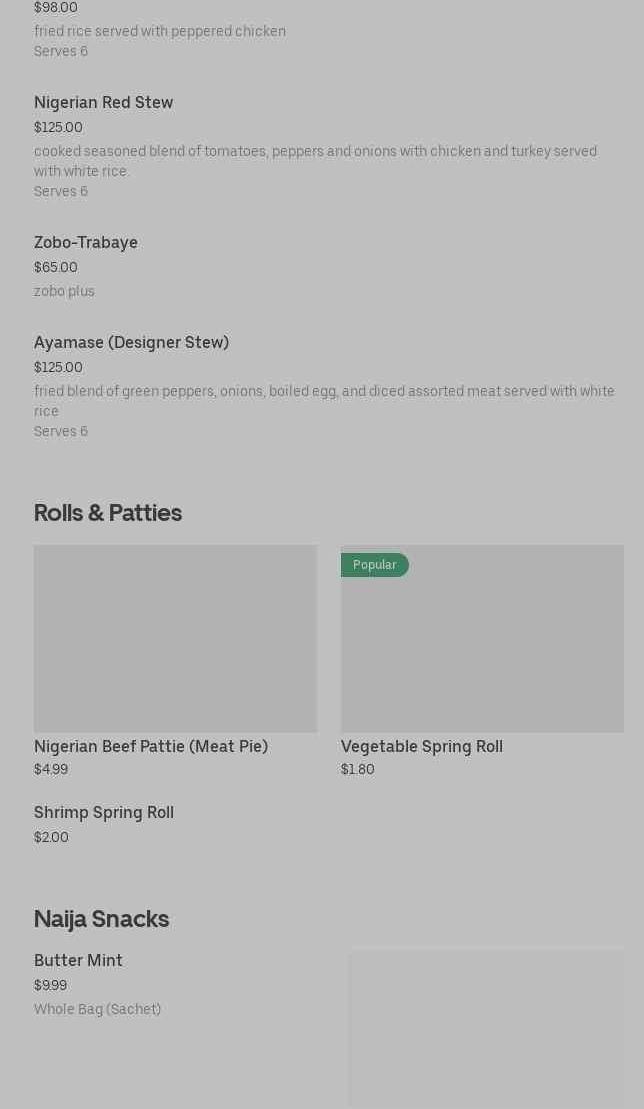The height and width of the screenshot is (1109, 644).
Task: Click the $1.80 Vegetable Spring Roll price
Action: (357, 769)
